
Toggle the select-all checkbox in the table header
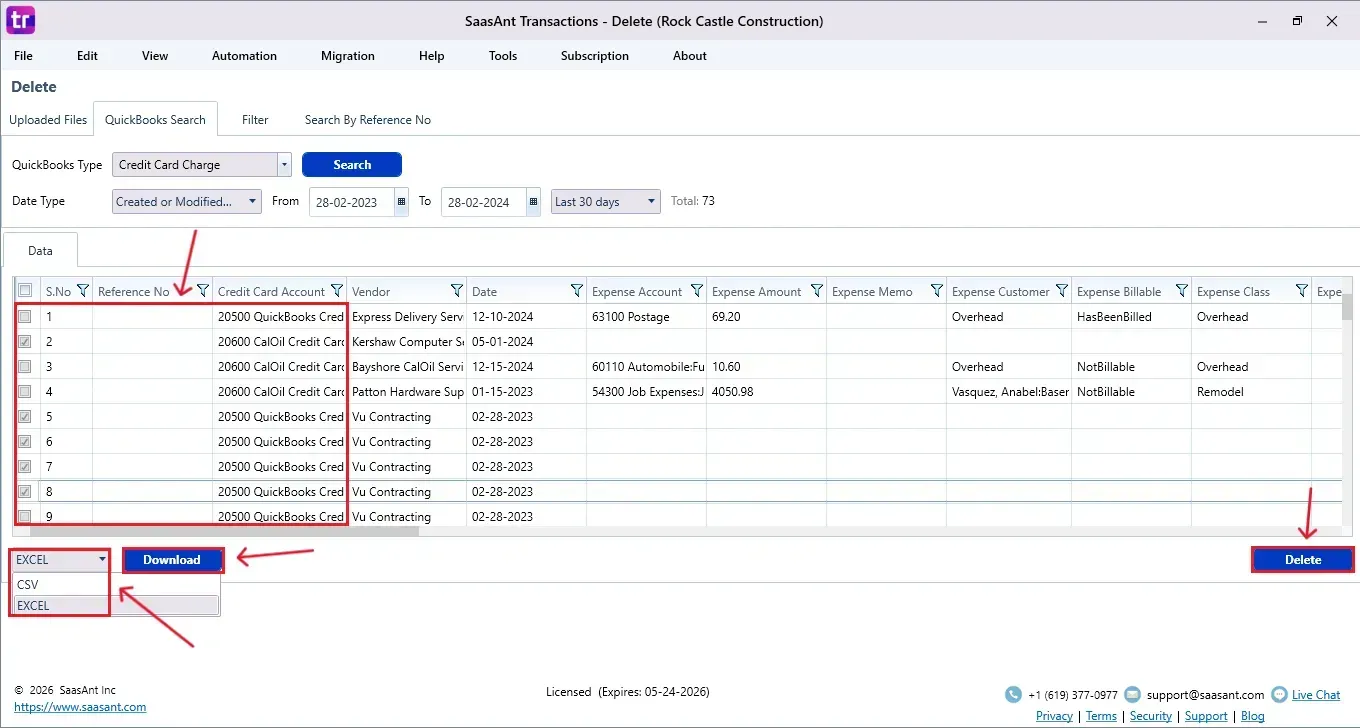tap(25, 291)
